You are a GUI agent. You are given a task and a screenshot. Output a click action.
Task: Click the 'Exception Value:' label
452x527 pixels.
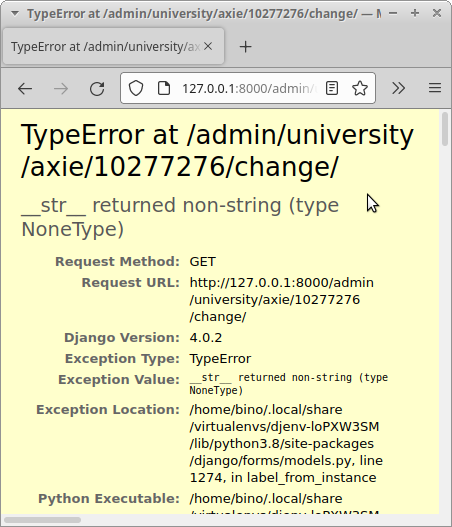119,380
